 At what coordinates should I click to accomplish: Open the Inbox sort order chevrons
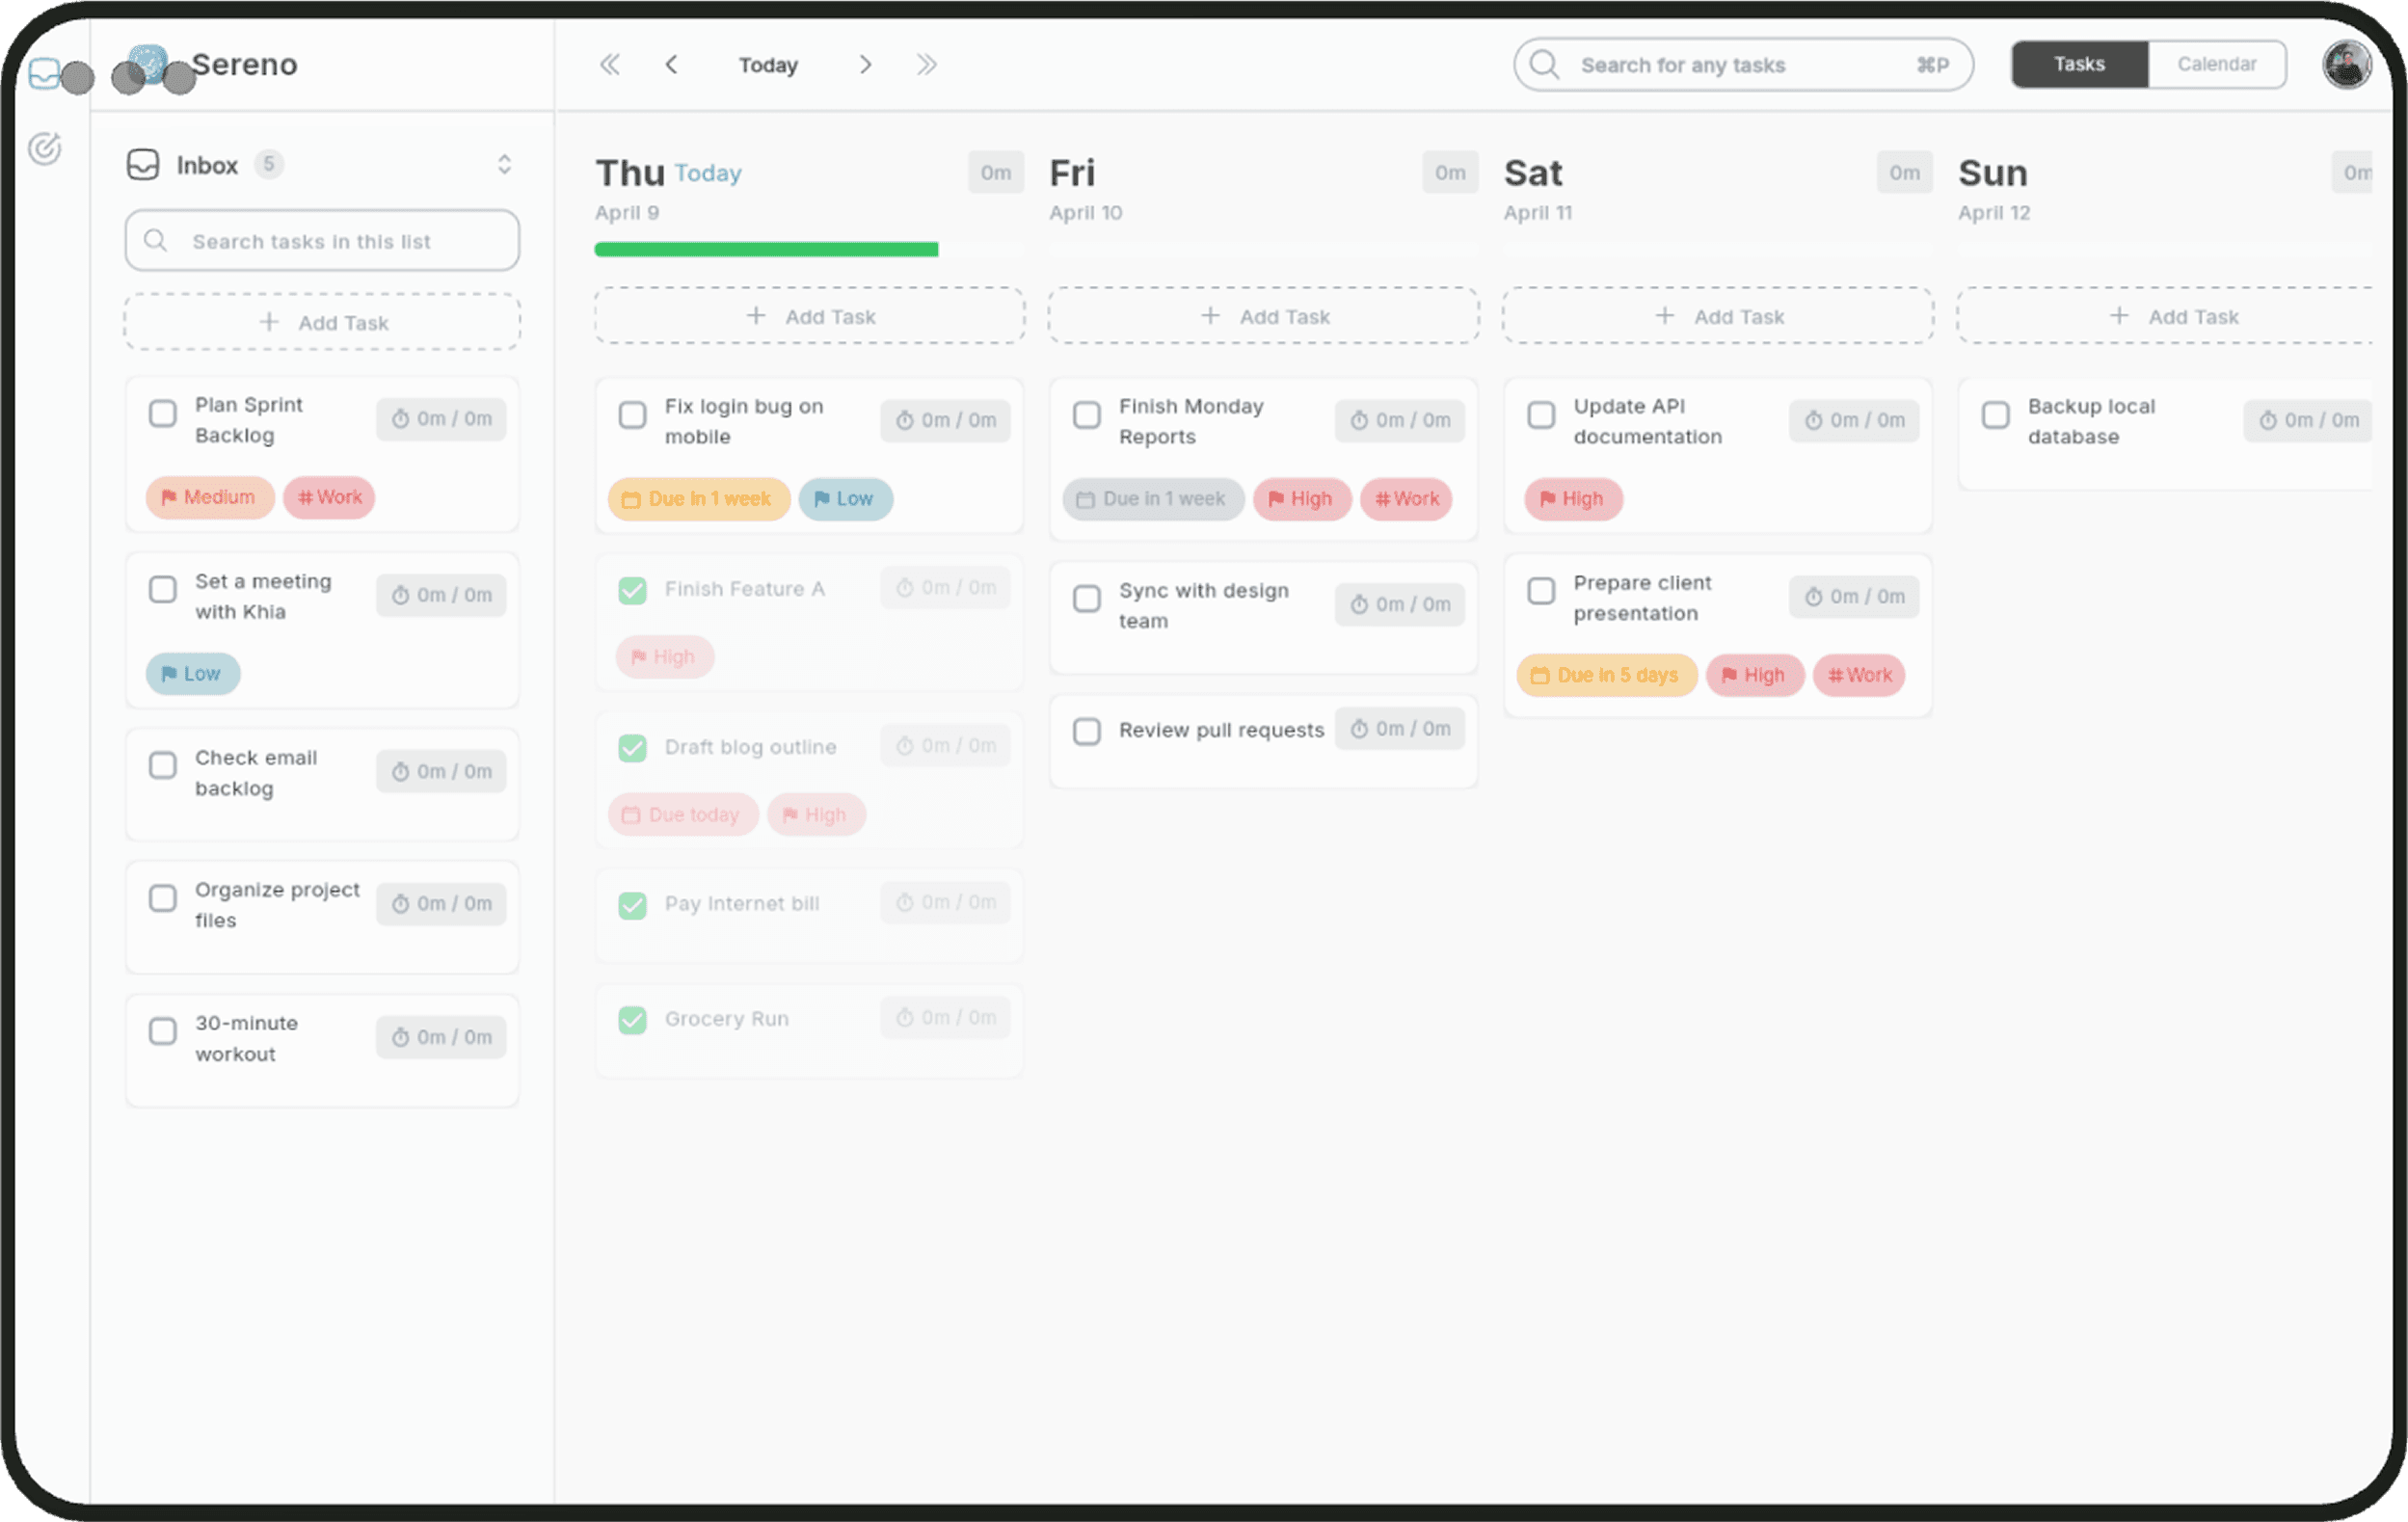coord(505,164)
